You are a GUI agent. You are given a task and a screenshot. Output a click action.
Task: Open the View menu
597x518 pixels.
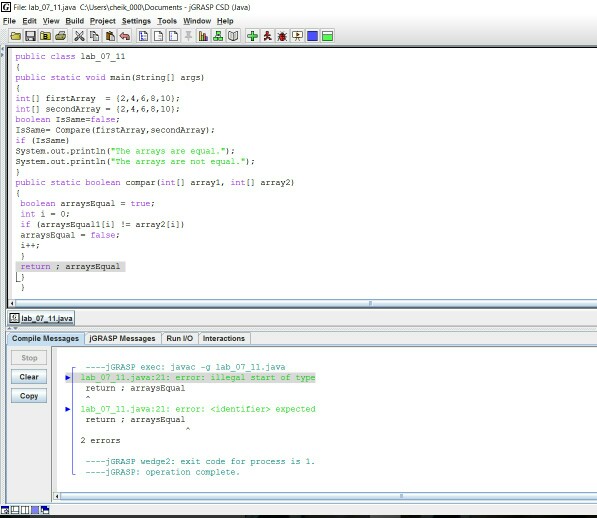pos(51,21)
